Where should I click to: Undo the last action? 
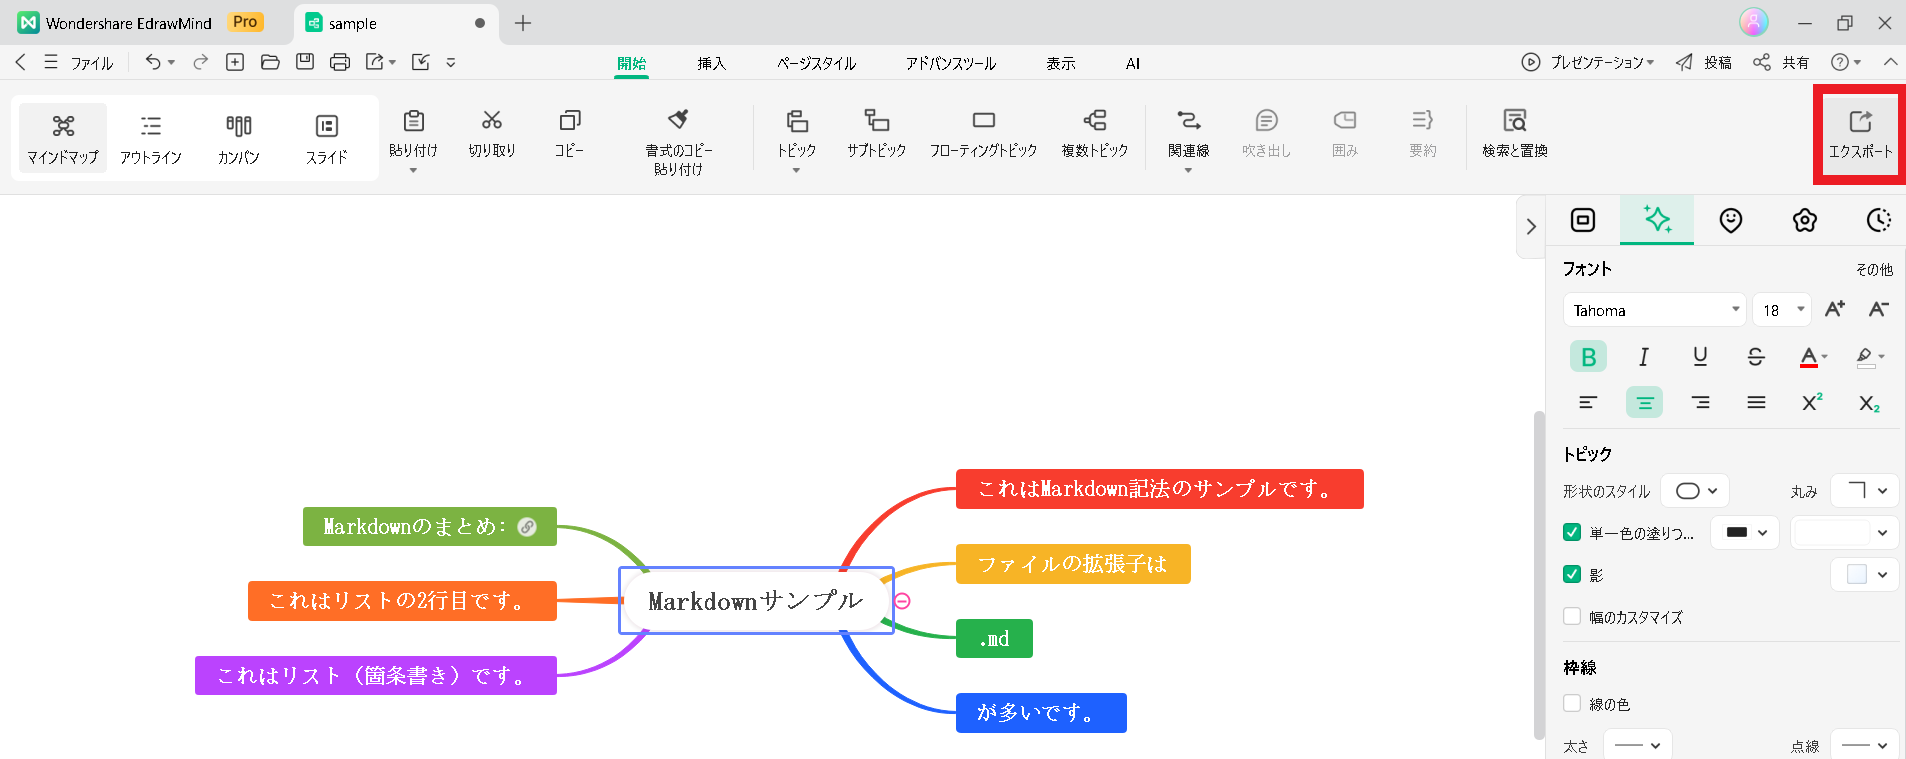click(152, 62)
